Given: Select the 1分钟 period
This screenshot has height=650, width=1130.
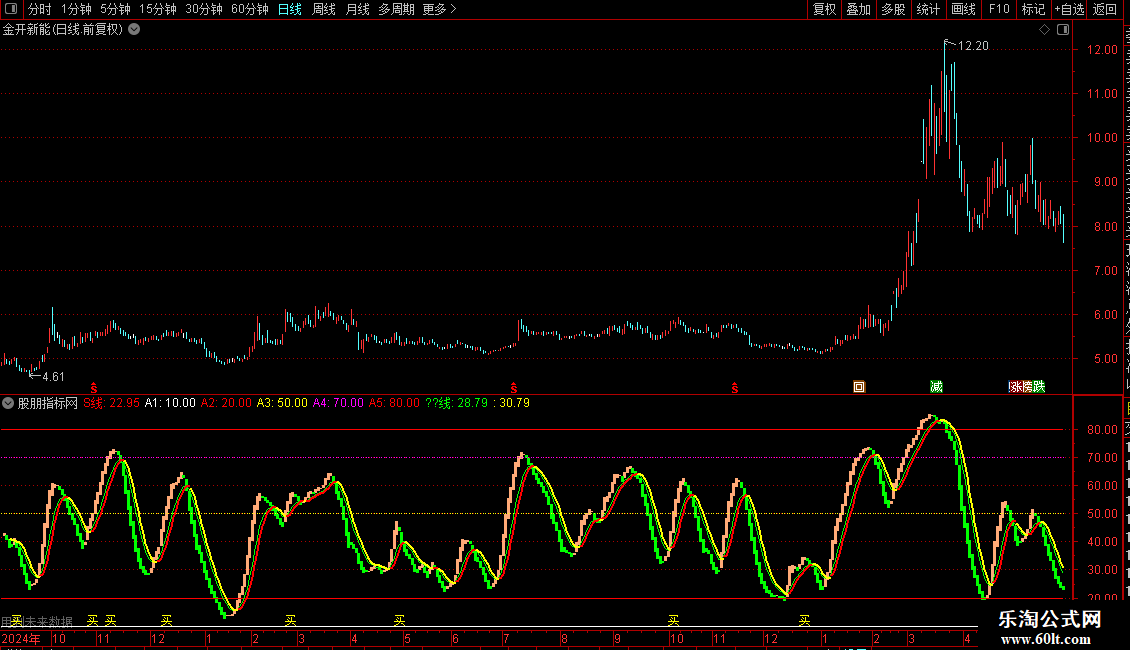Looking at the screenshot, I should pyautogui.click(x=76, y=9).
